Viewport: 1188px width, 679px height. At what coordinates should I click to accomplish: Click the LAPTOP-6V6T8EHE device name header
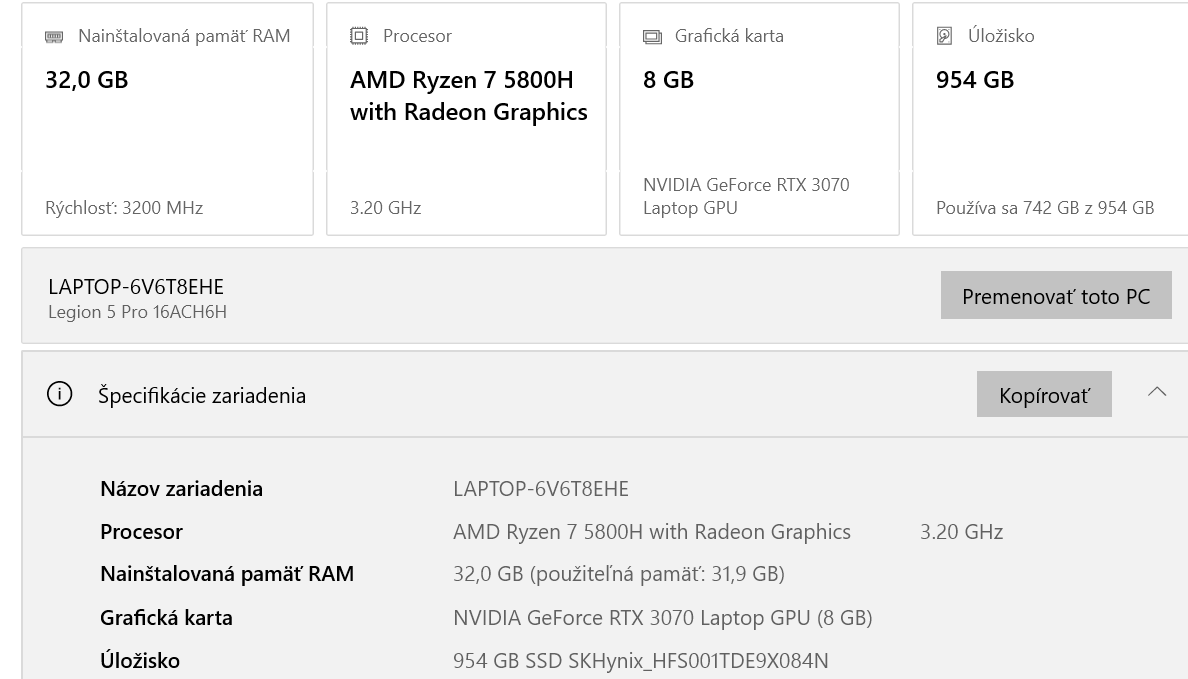tap(136, 287)
